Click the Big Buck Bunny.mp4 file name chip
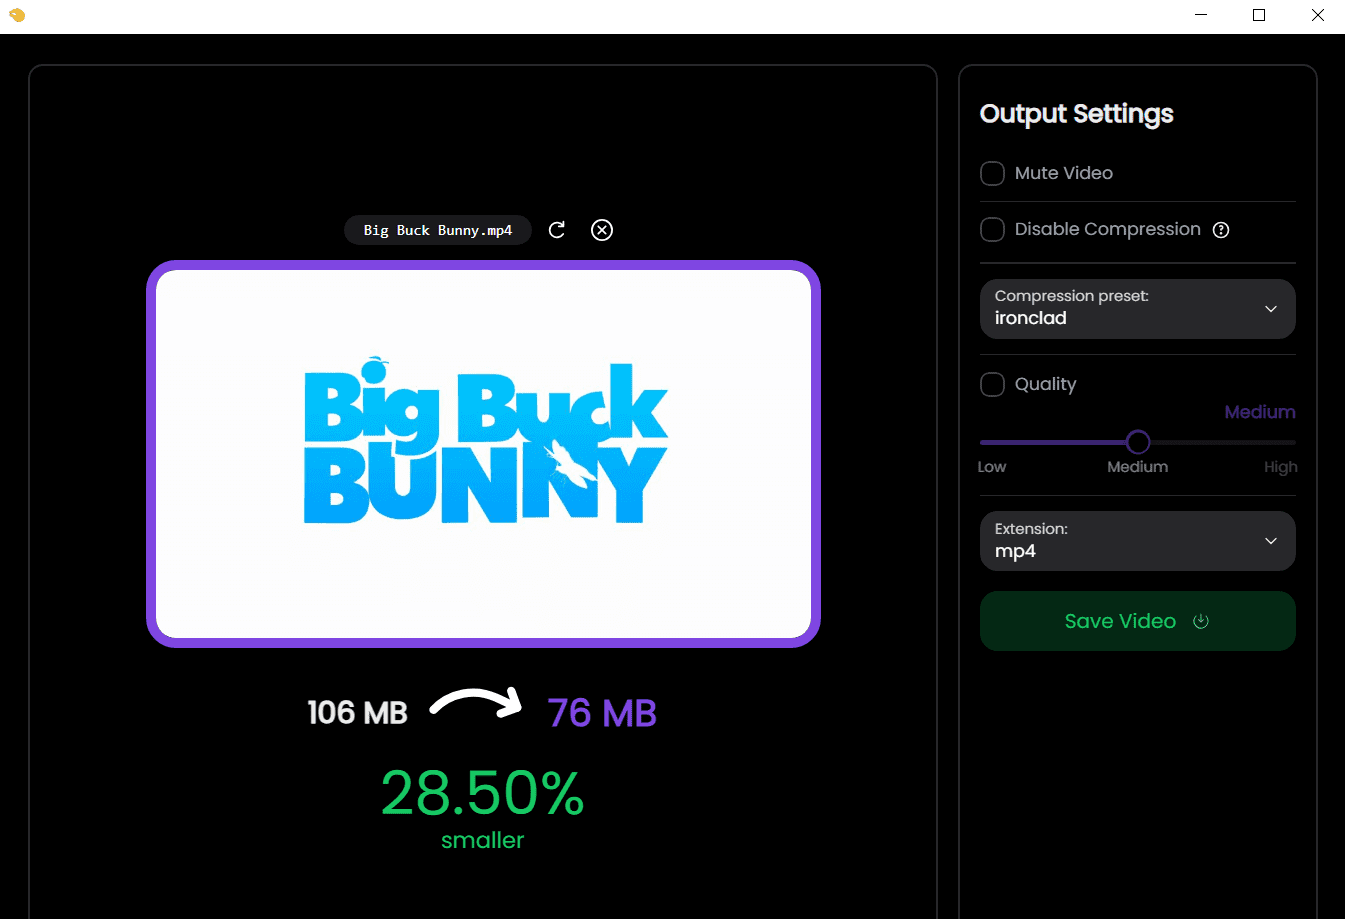This screenshot has width=1350, height=919. [x=438, y=230]
